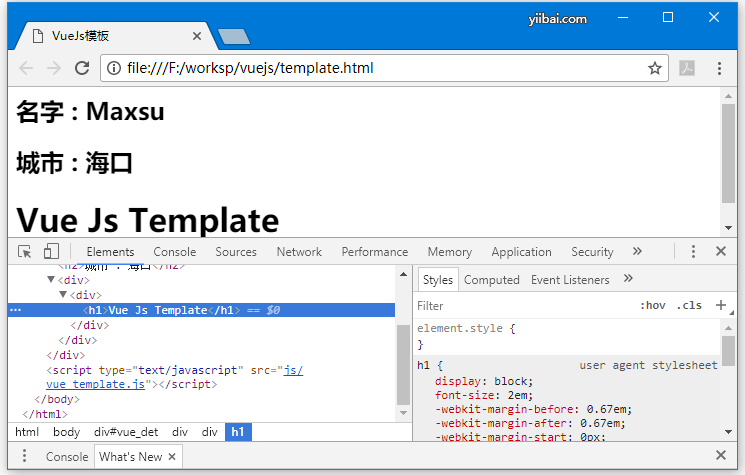Close the What's New drawer tab
The height and width of the screenshot is (475, 745).
click(x=172, y=457)
